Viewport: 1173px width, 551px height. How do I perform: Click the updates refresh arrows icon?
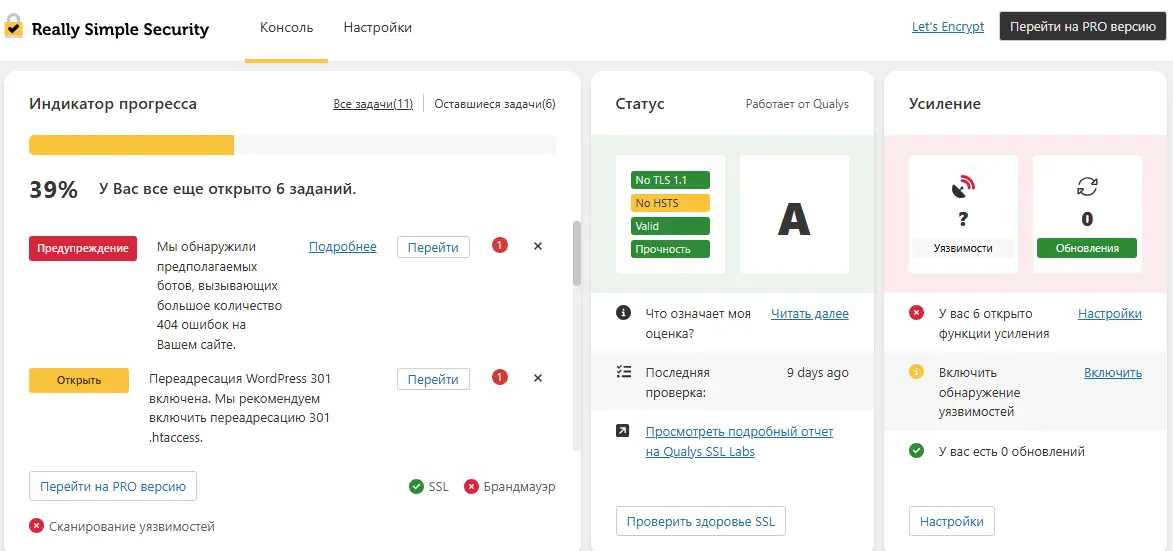[x=1087, y=186]
